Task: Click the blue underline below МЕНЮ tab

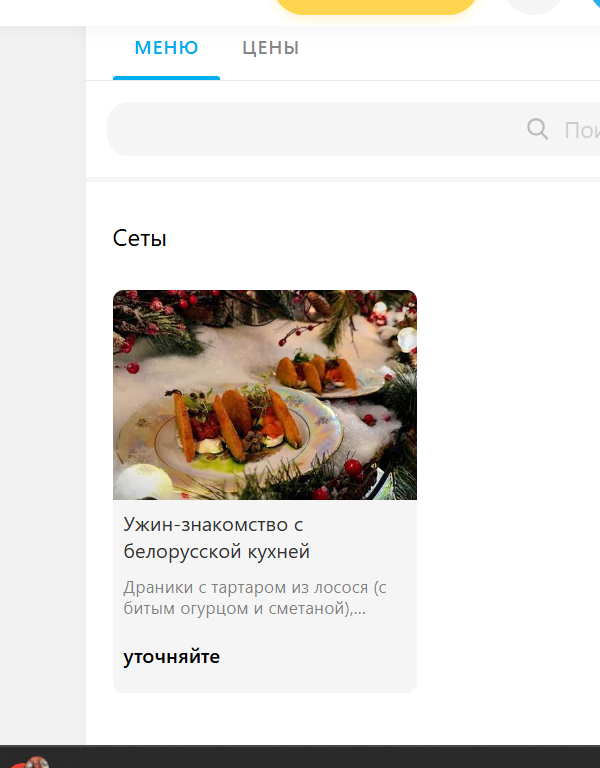Action: [x=167, y=78]
